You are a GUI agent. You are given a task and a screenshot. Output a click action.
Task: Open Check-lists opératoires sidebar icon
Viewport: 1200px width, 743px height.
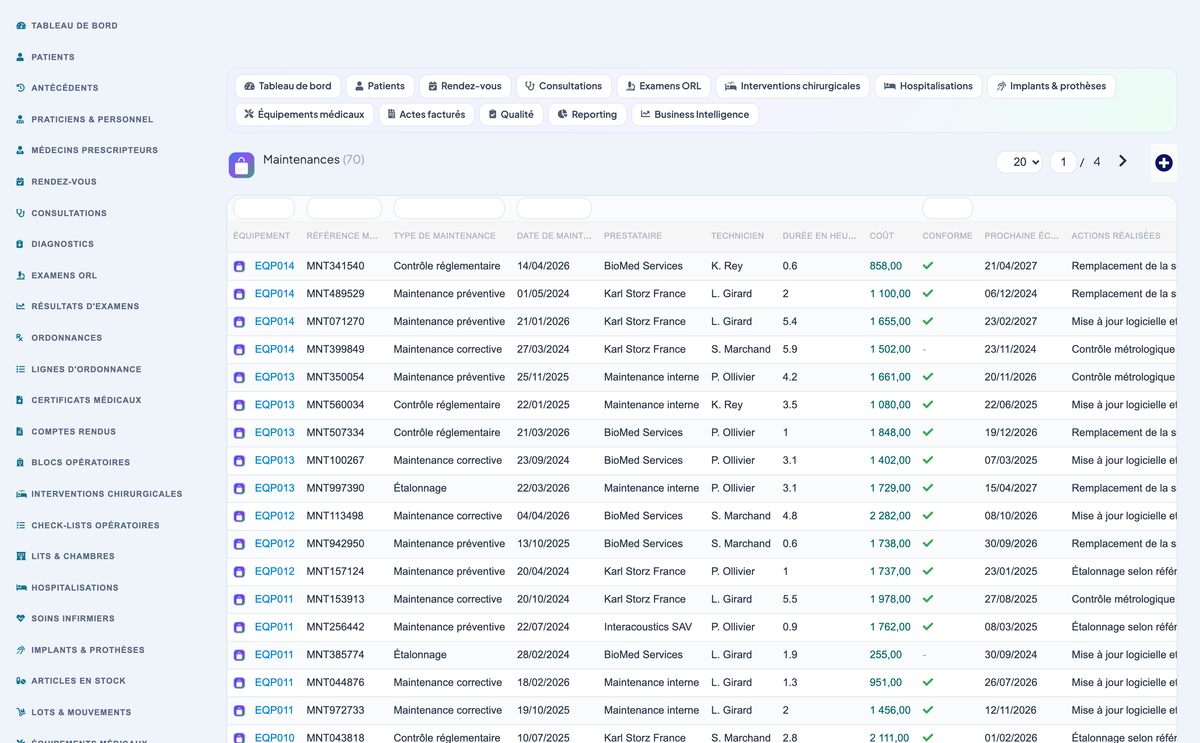(20, 525)
